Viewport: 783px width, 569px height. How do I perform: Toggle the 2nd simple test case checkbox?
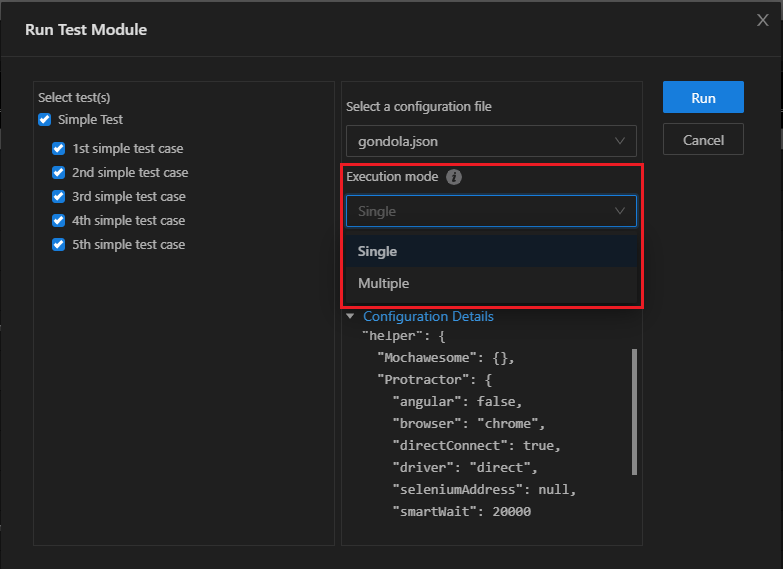[x=58, y=173]
